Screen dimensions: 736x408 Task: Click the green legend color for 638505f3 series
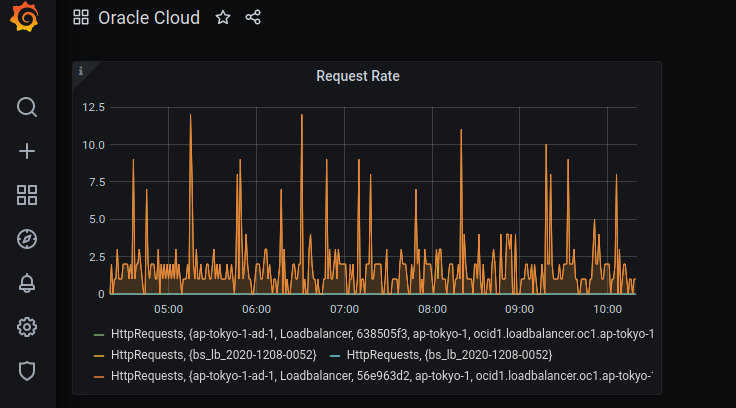(x=99, y=335)
